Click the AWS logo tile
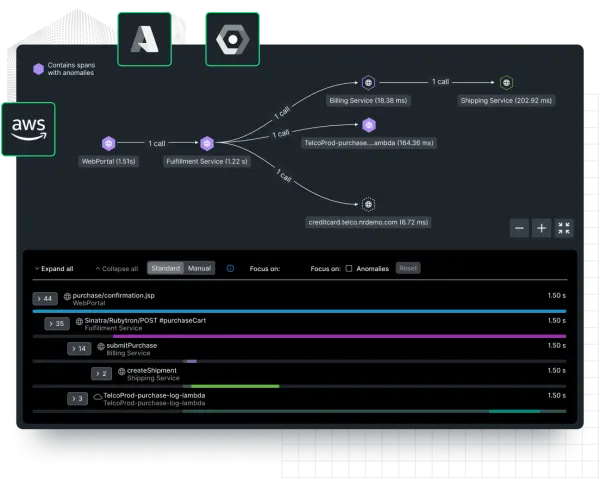The image size is (600, 490). click(x=29, y=129)
